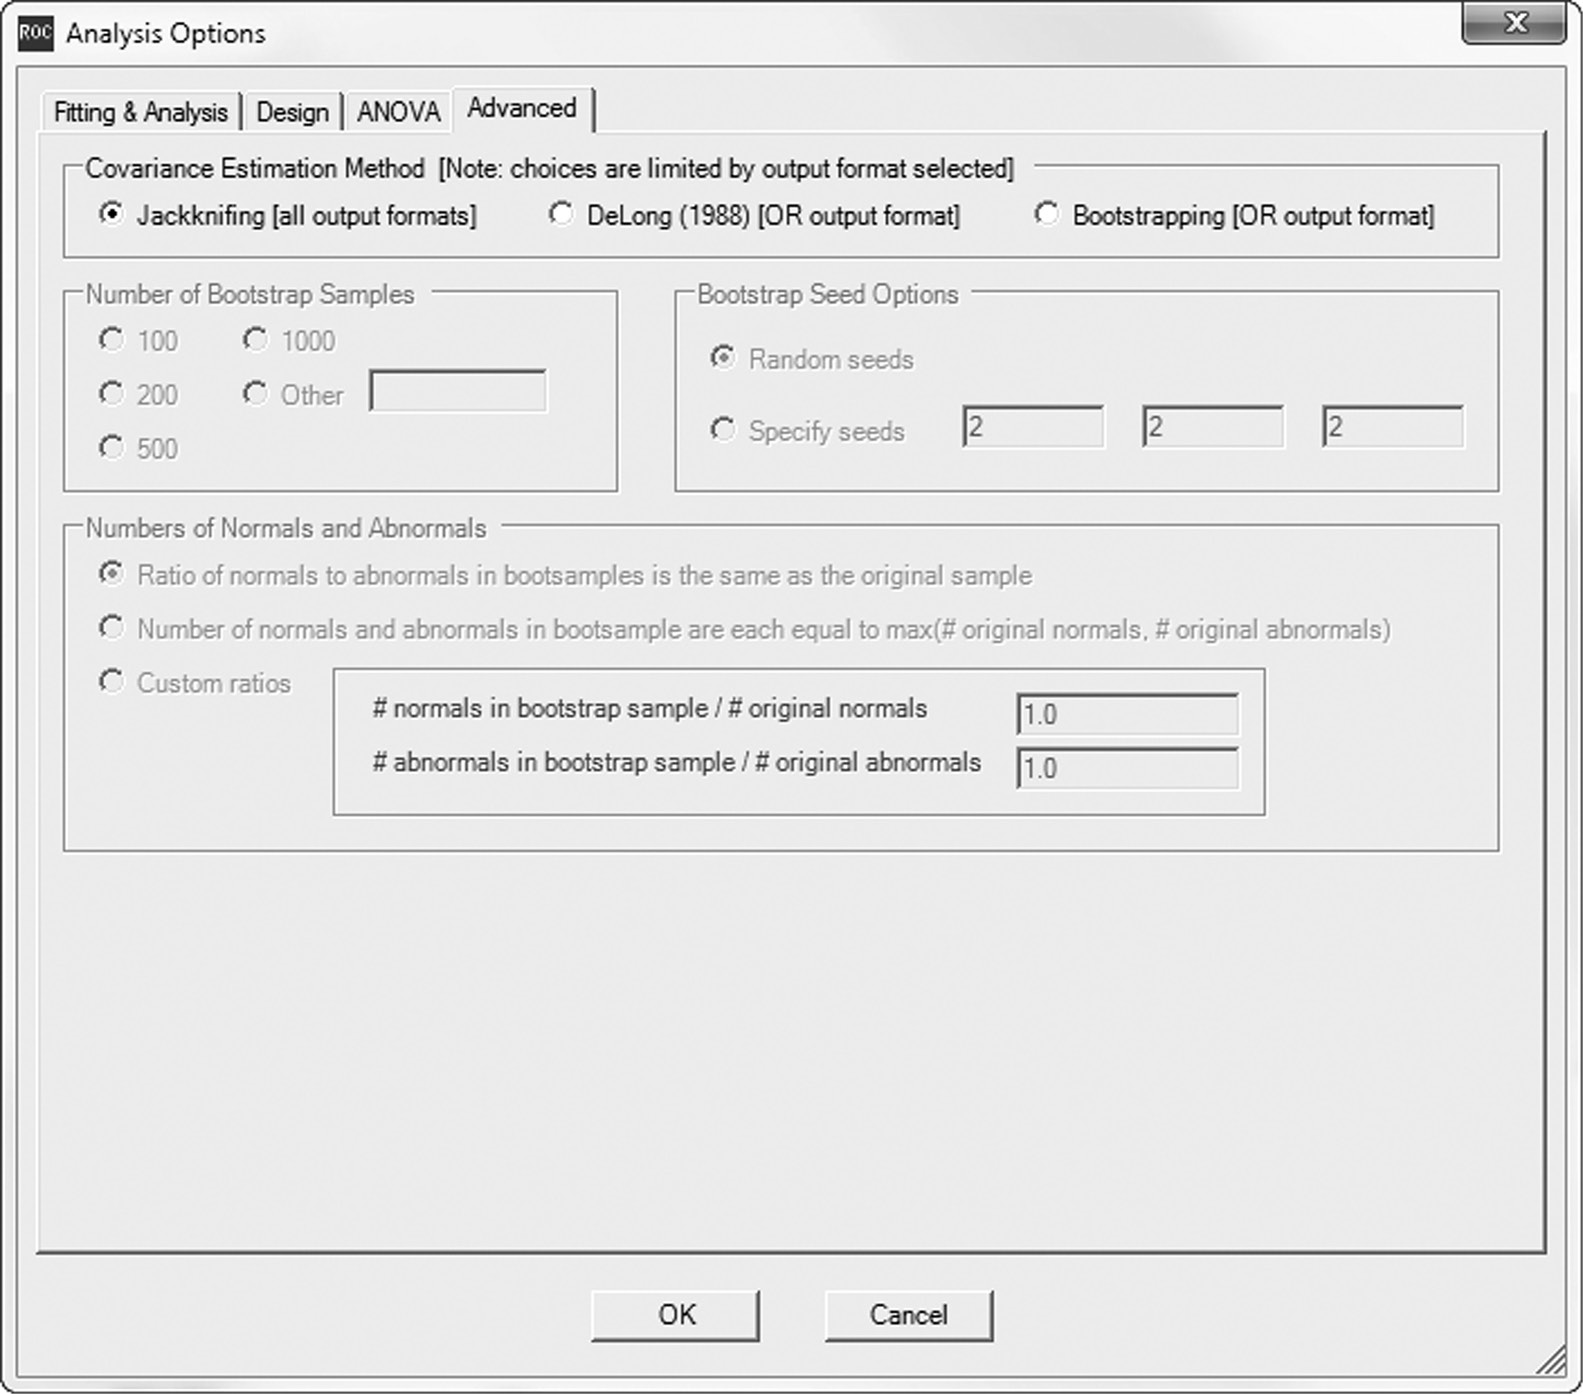
Task: Click the first seed value field
Action: tap(1033, 428)
